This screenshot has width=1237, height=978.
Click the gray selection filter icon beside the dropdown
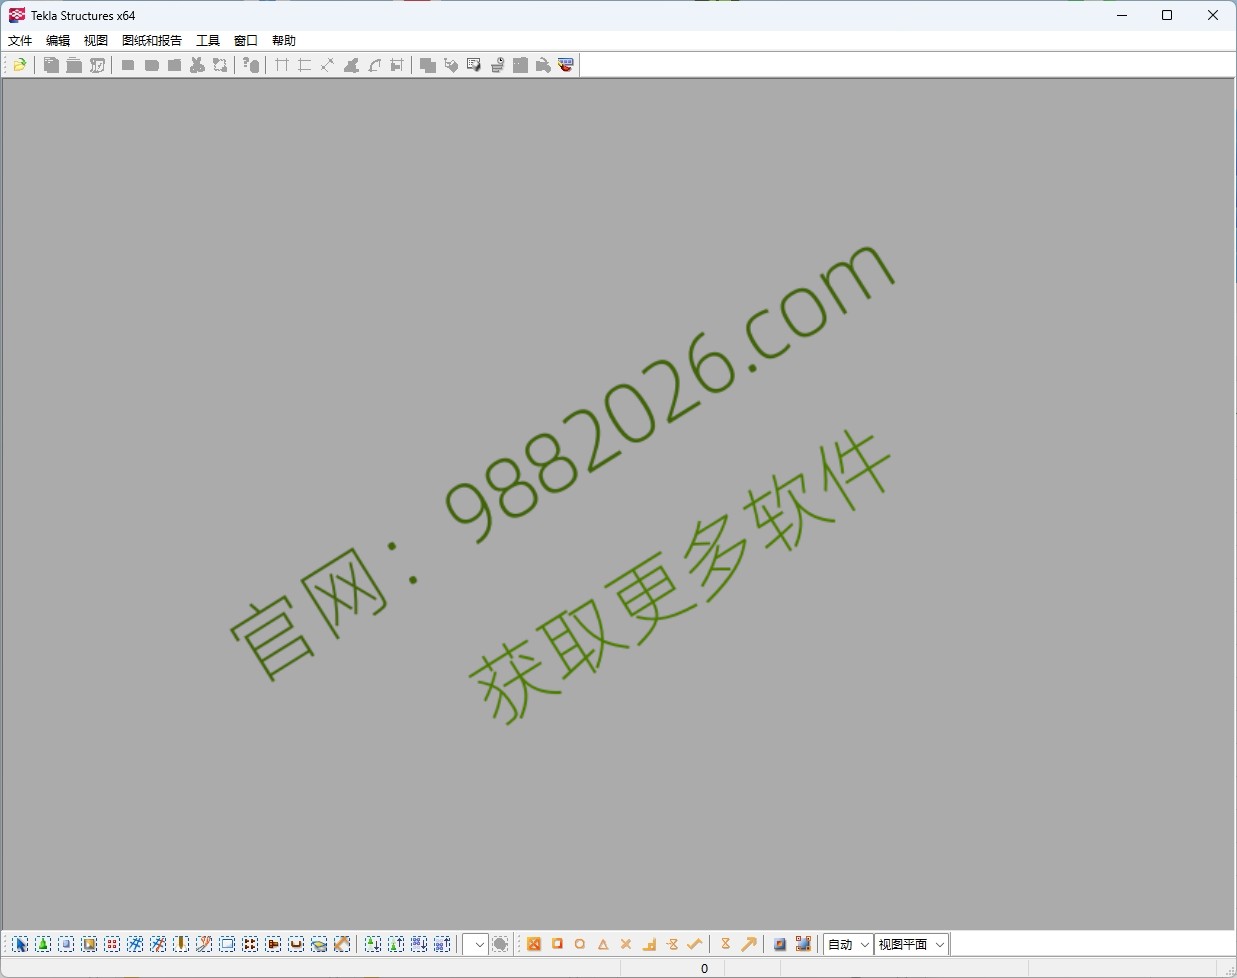501,944
